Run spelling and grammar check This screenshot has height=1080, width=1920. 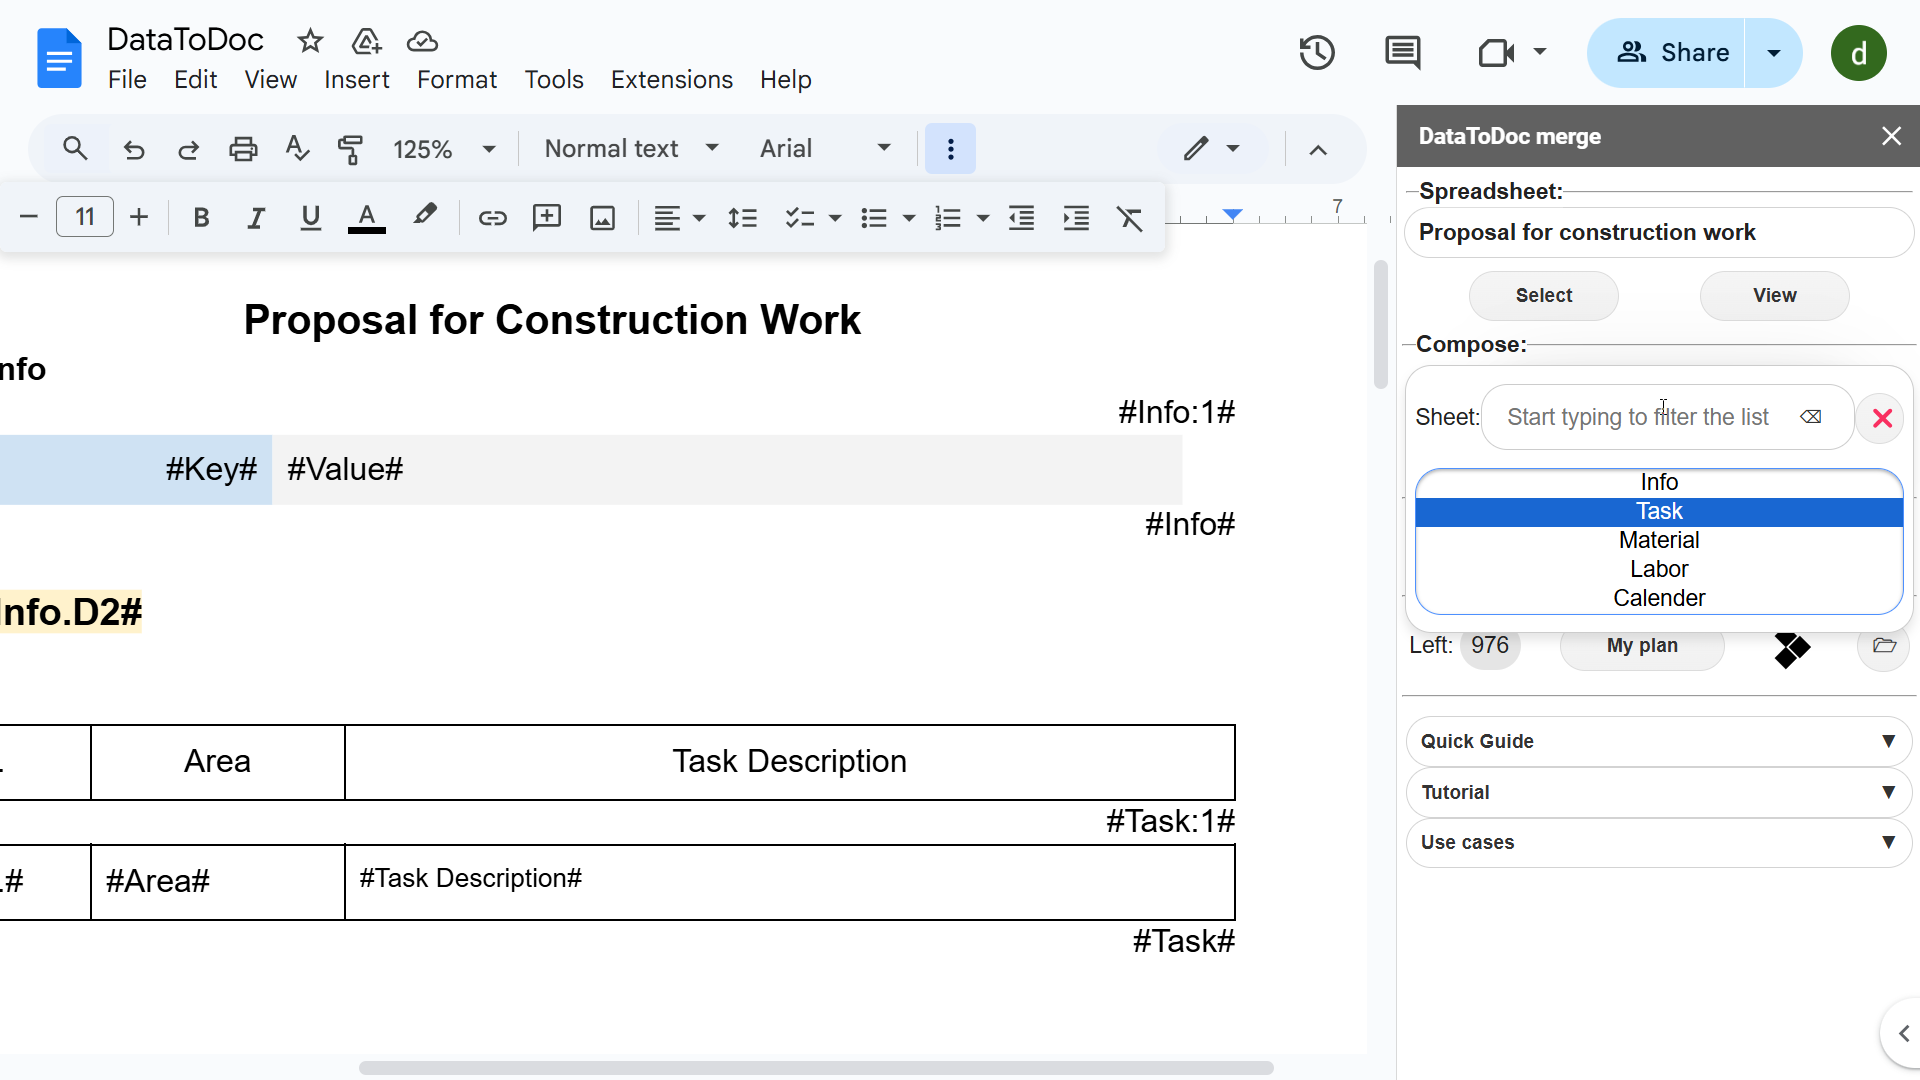click(297, 149)
